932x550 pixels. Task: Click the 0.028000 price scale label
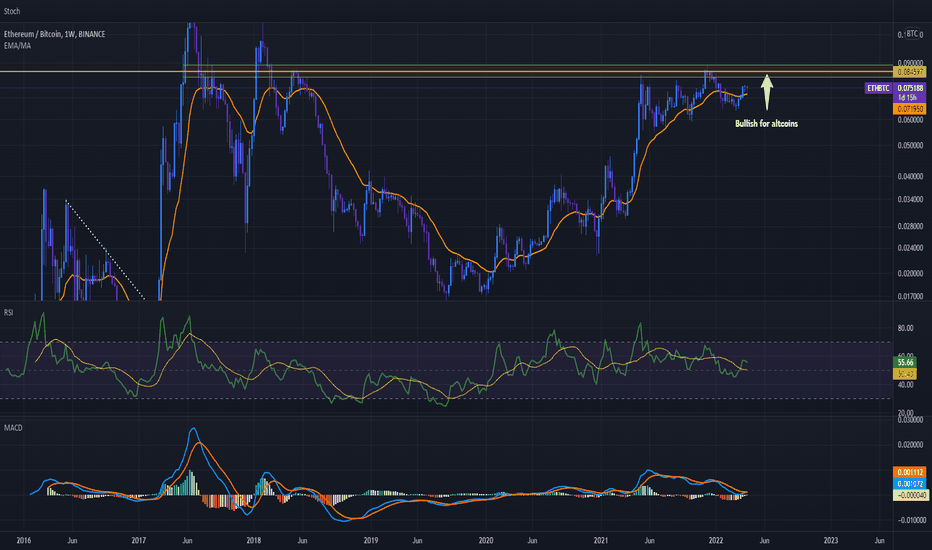[x=910, y=226]
